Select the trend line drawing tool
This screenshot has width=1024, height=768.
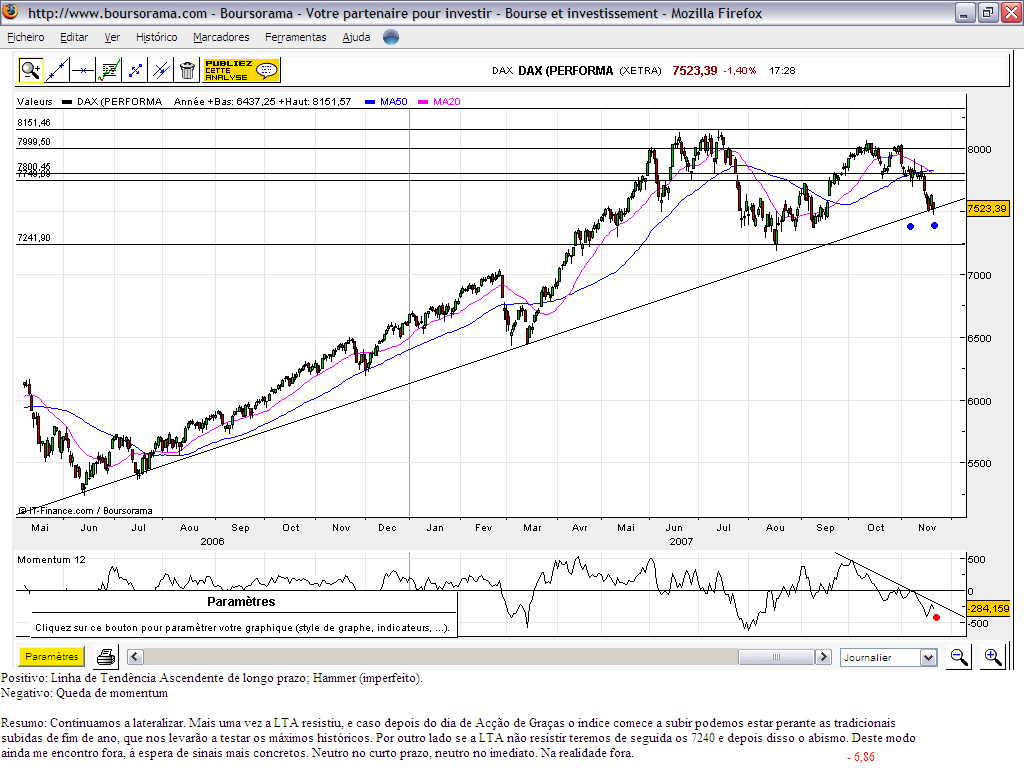point(57,70)
